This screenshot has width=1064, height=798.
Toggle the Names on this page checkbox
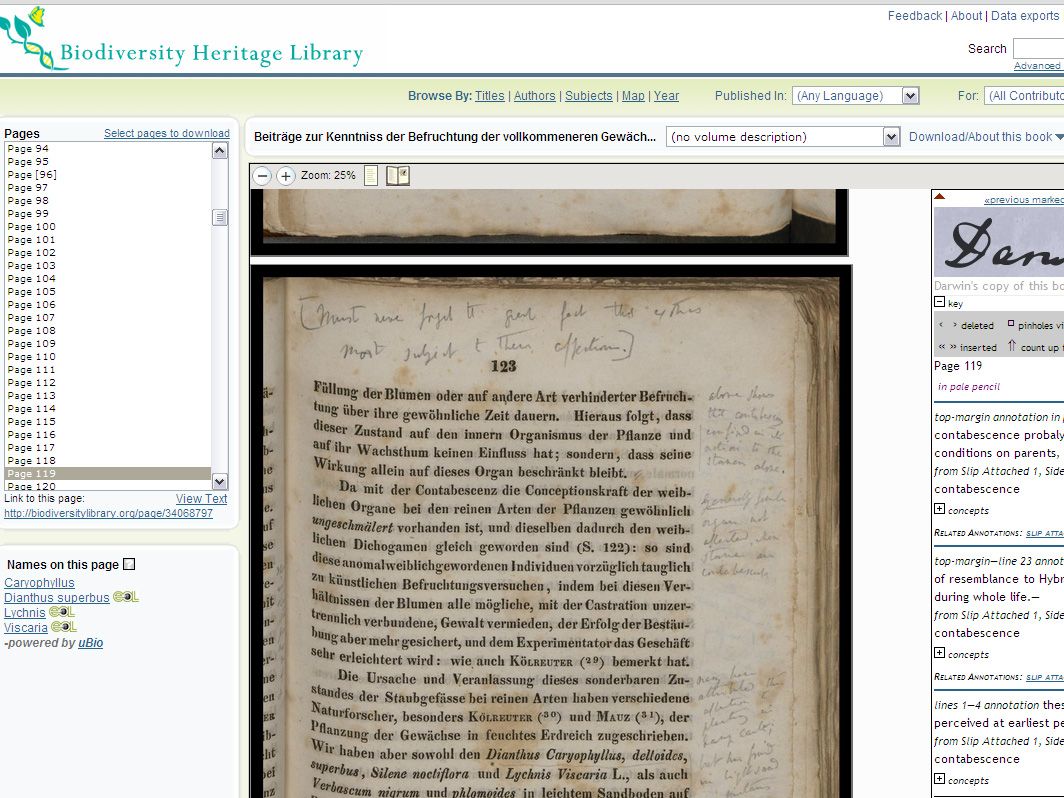[126, 562]
